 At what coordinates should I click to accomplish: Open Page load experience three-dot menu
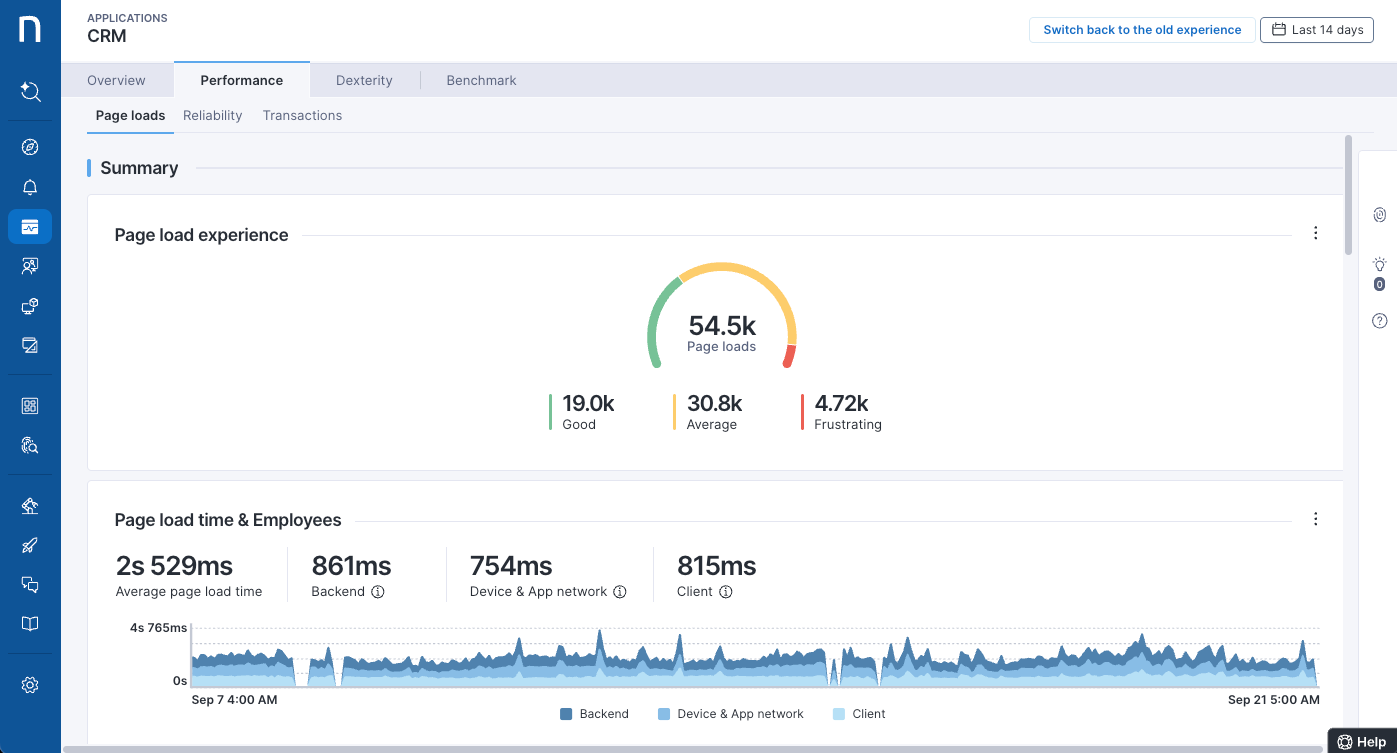tap(1315, 233)
